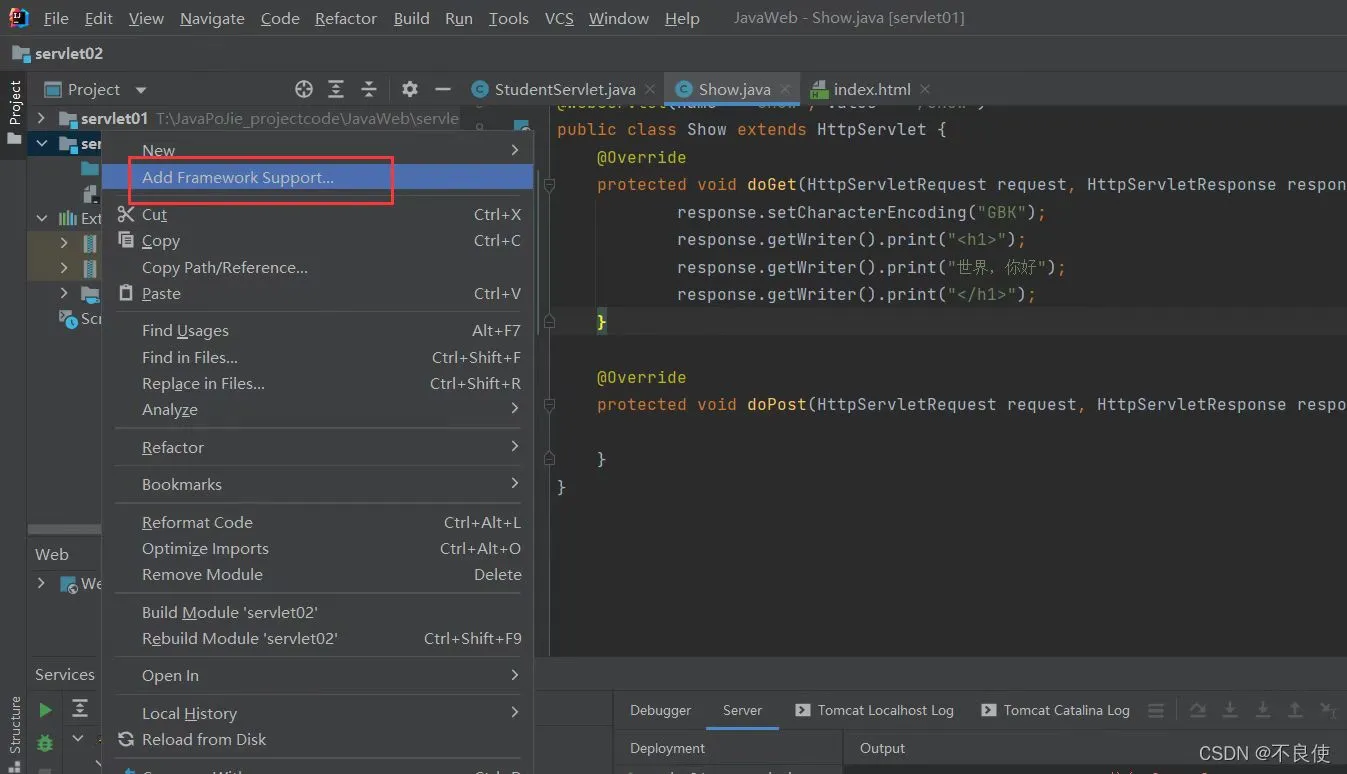Click the Collapse All icon in Project panel
Image resolution: width=1347 pixels, height=774 pixels.
click(x=369, y=89)
